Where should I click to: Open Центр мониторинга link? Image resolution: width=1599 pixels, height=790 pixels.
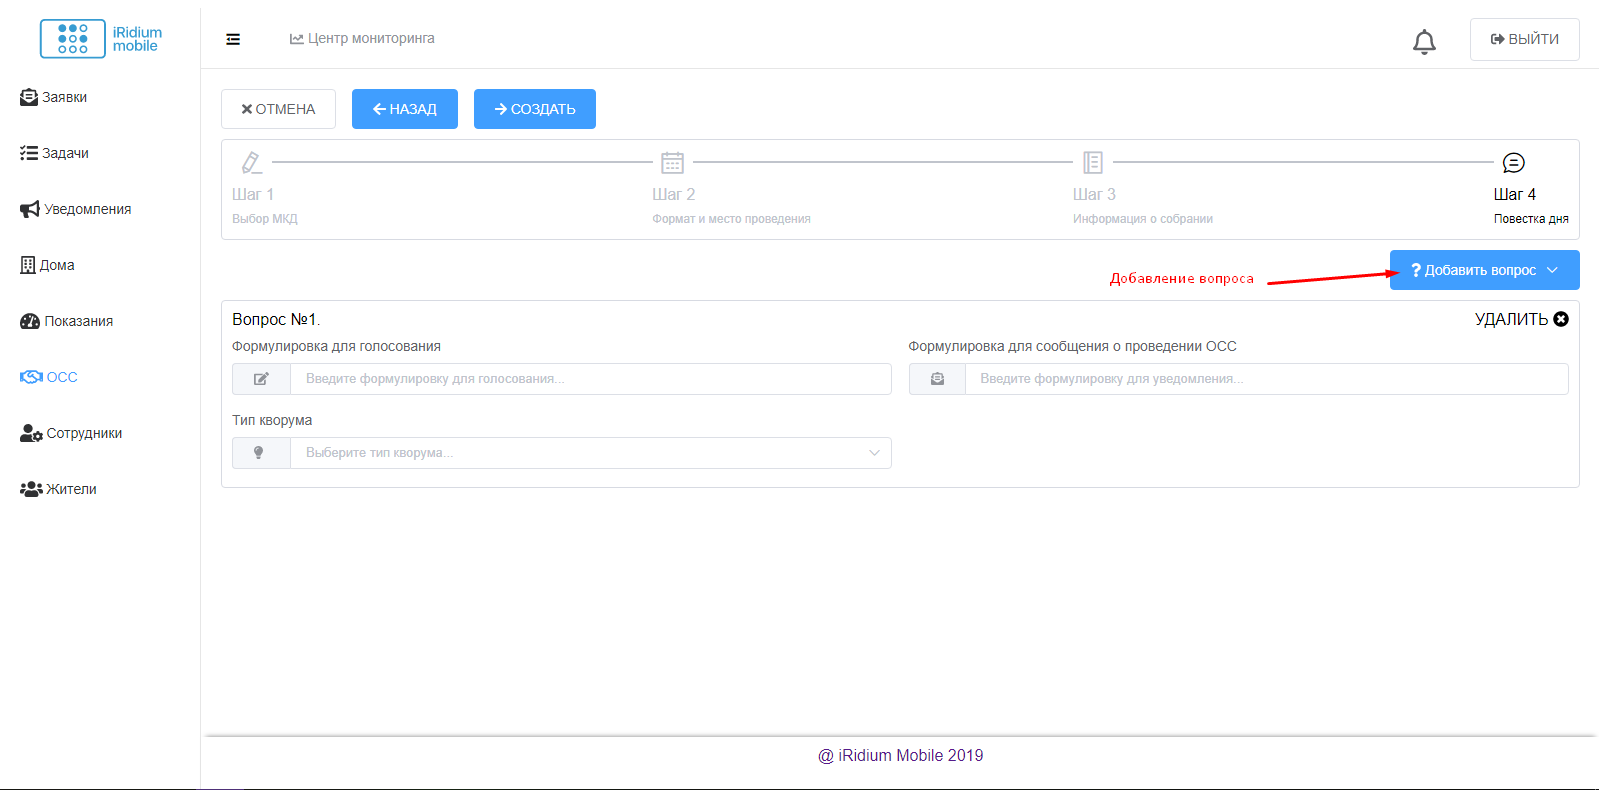pos(362,38)
